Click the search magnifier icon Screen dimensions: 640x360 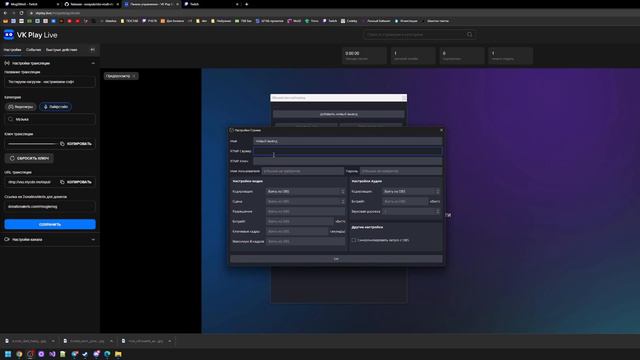pyautogui.click(x=469, y=35)
